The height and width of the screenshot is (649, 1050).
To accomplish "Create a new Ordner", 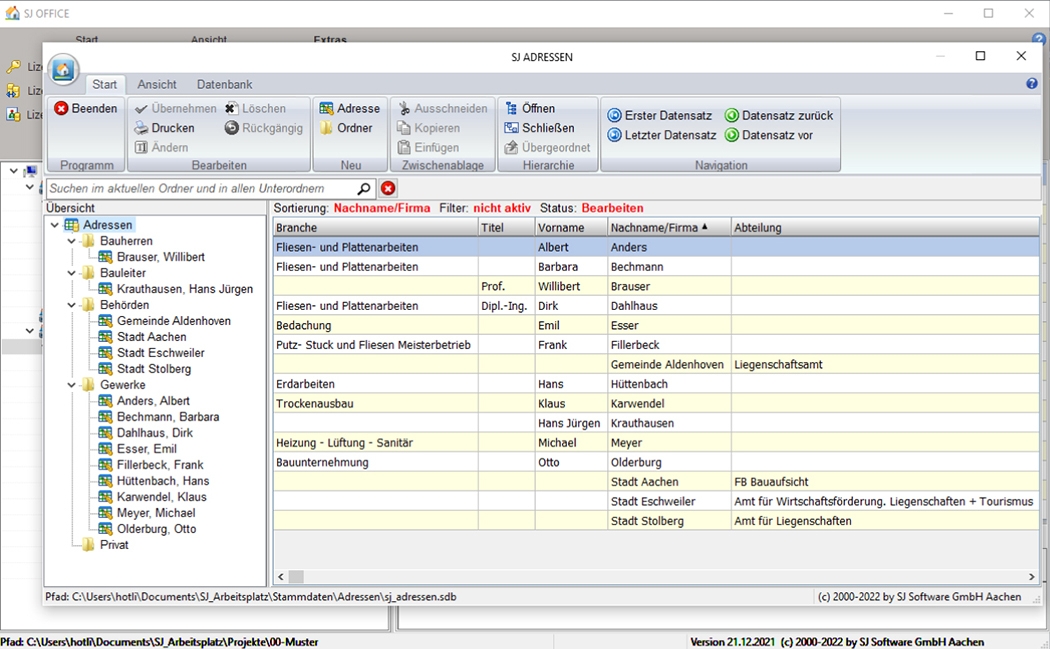I will (x=346, y=128).
